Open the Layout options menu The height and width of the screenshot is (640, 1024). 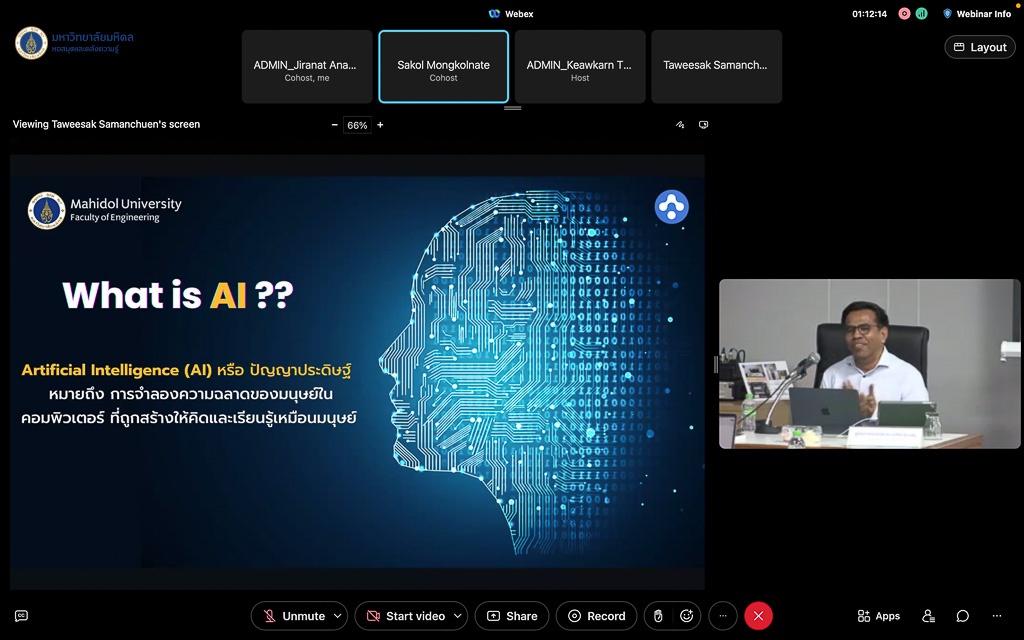pyautogui.click(x=979, y=47)
